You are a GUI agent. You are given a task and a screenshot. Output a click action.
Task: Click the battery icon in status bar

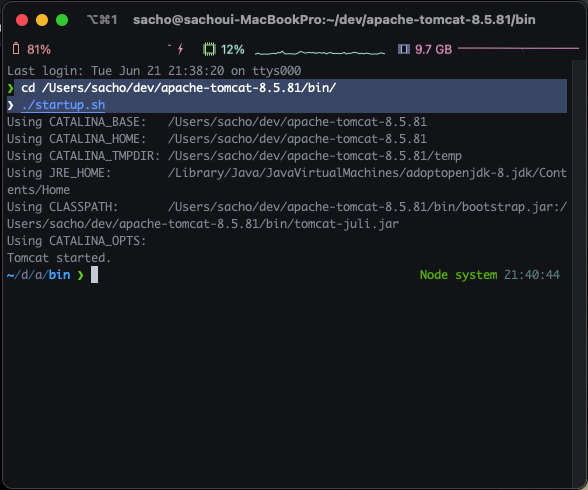(x=16, y=49)
